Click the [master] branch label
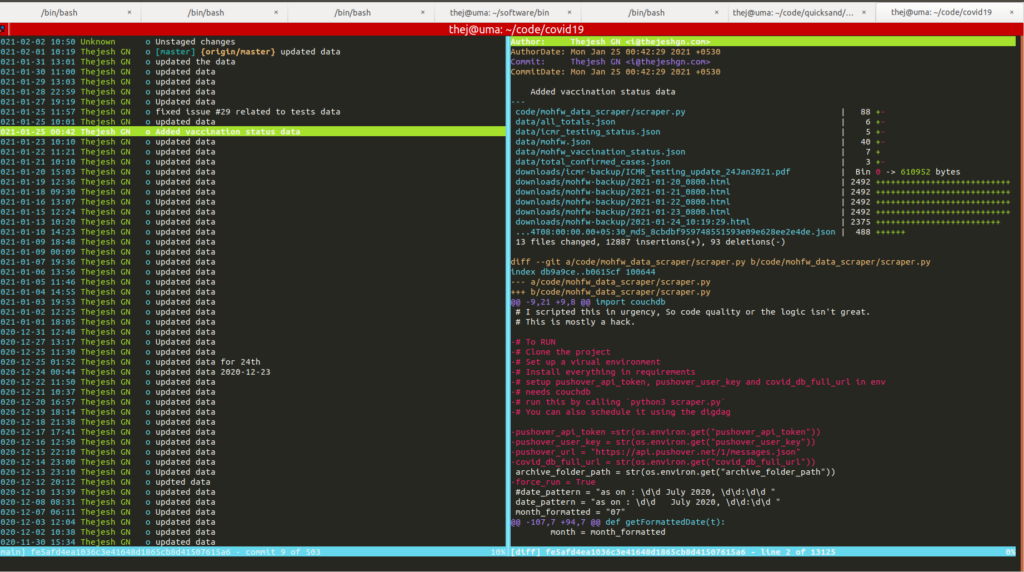The height and width of the screenshot is (572, 1024). pyautogui.click(x=175, y=52)
